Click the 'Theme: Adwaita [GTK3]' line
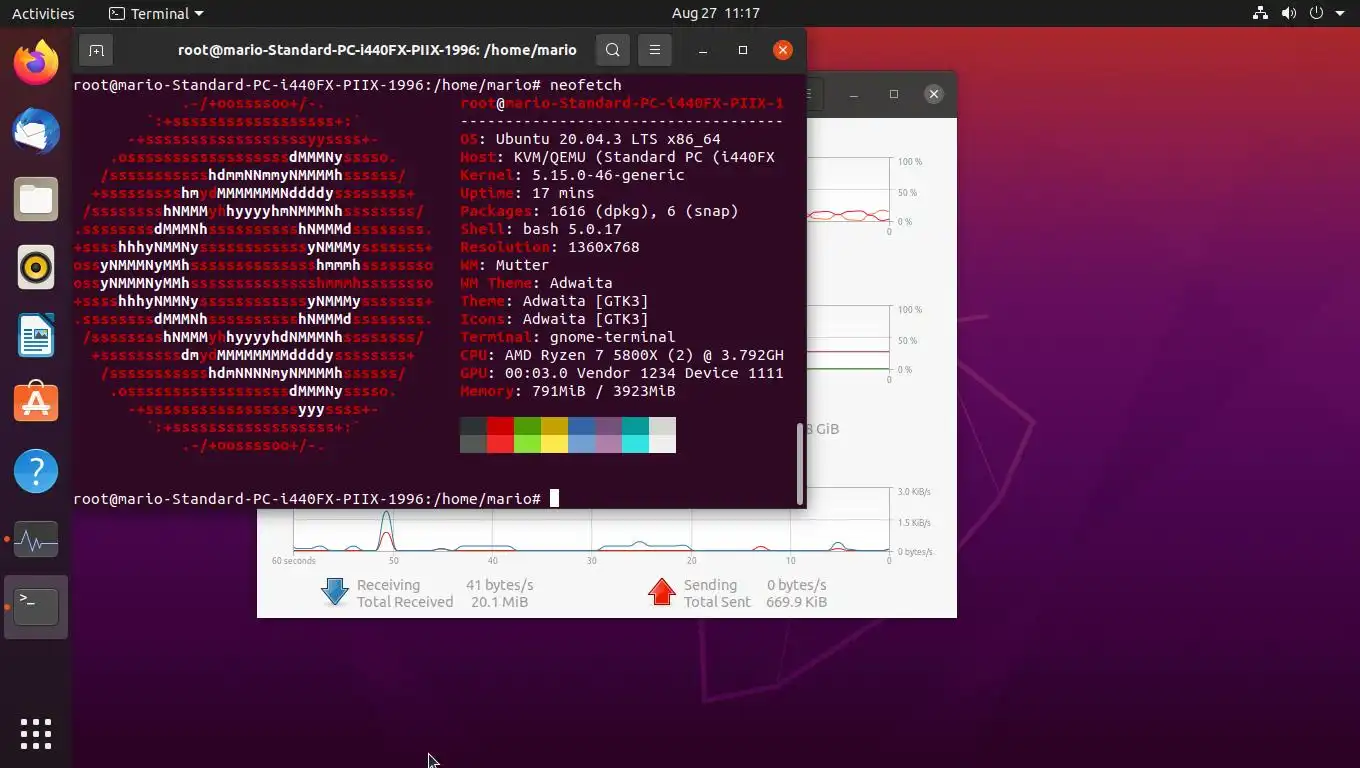1360x768 pixels. [554, 301]
